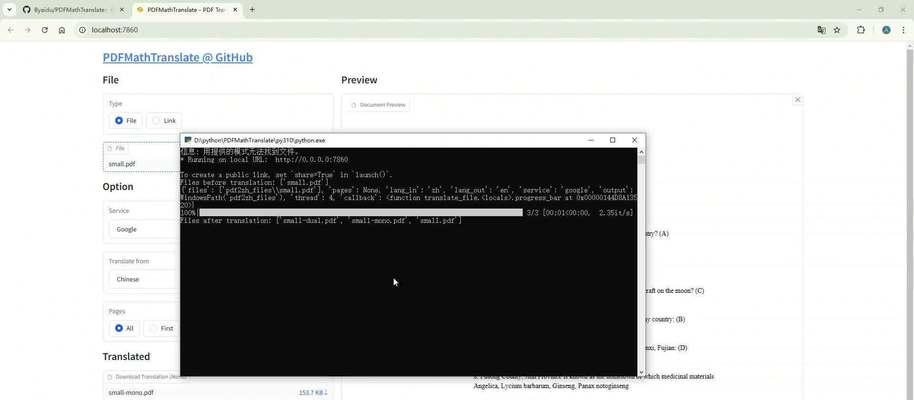Go back in browser history

pos(10,30)
